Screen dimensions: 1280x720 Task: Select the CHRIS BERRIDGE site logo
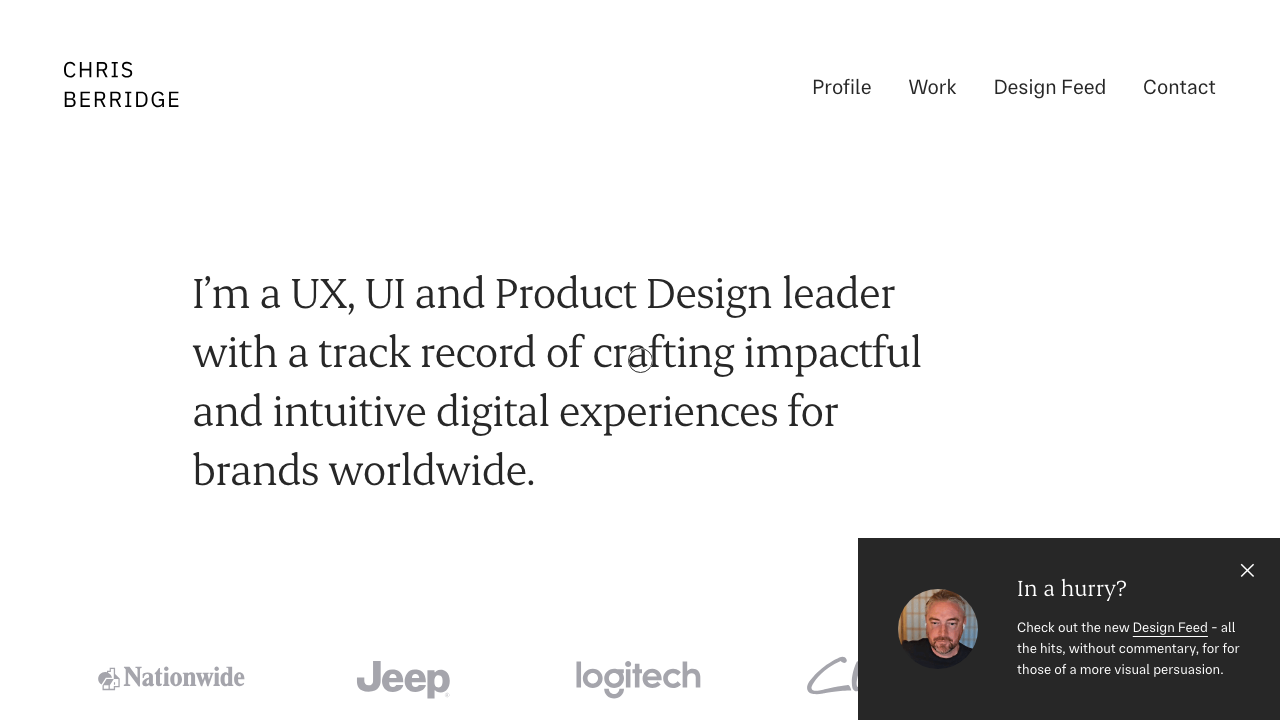click(121, 85)
